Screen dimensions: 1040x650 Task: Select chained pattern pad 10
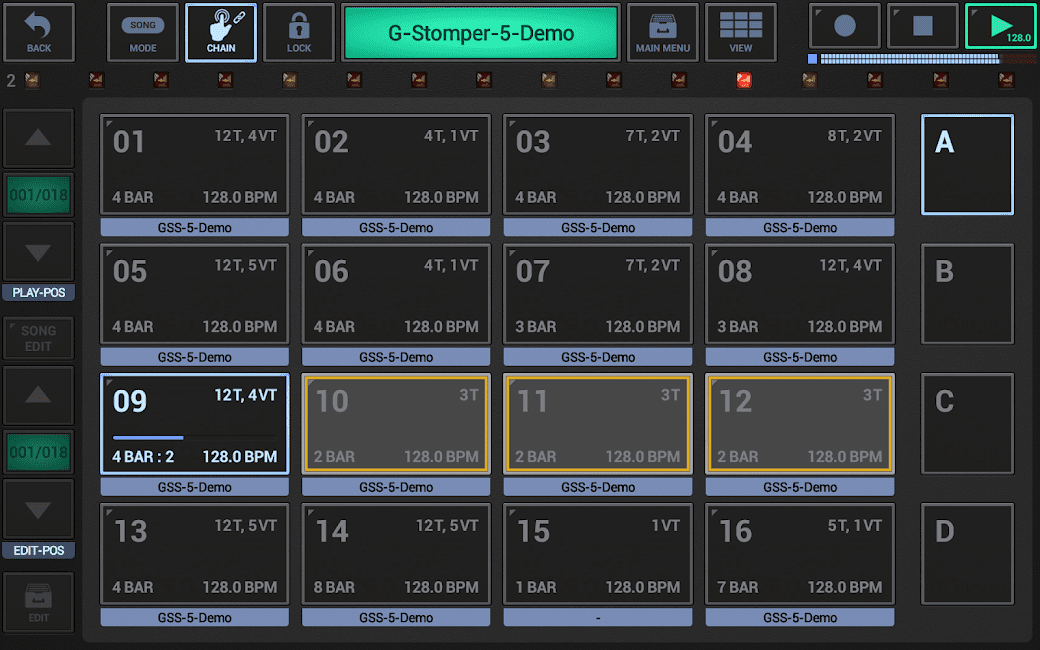click(396, 424)
